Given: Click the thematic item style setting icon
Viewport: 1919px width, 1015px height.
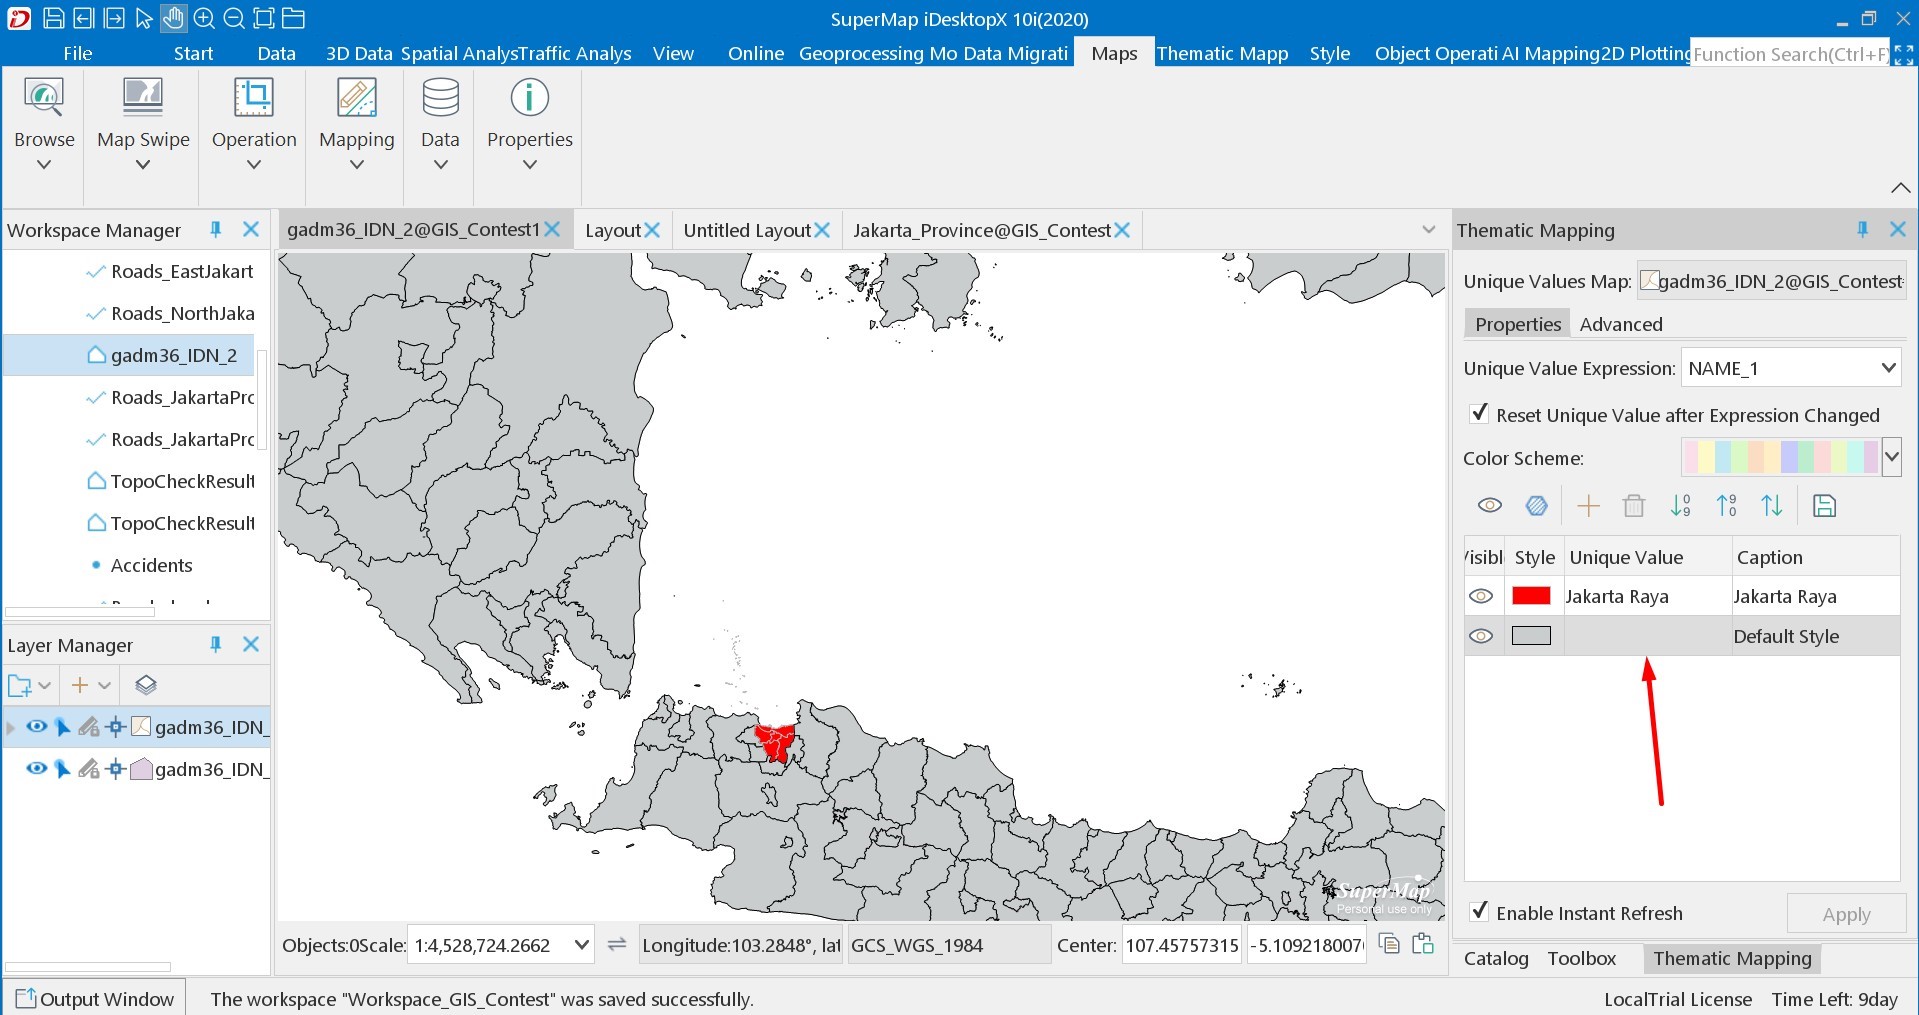Looking at the screenshot, I should (1537, 506).
